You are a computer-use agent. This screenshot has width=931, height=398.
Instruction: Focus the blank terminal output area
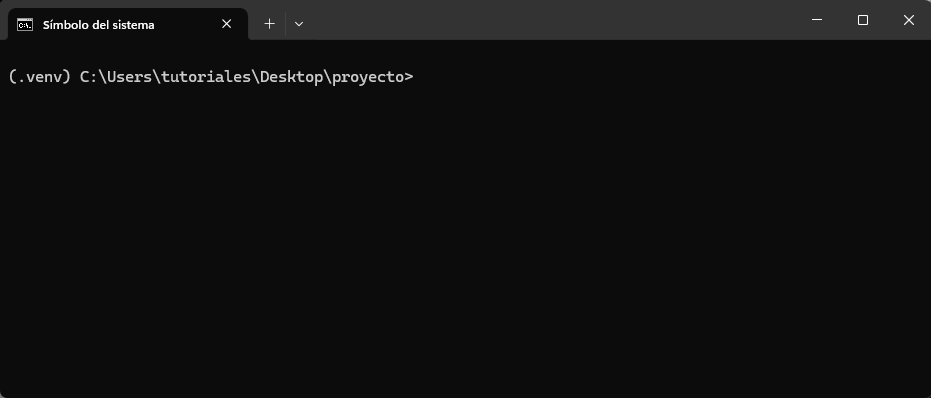(466, 238)
